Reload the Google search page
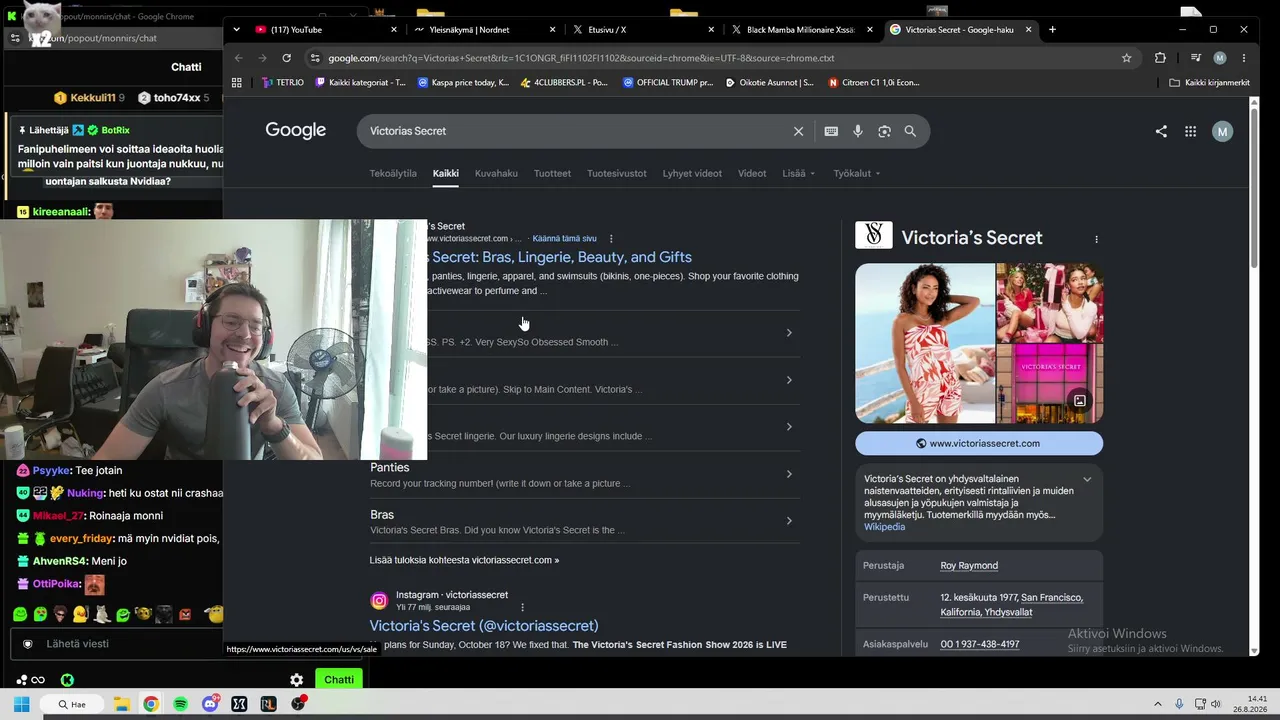The image size is (1280, 720). coord(287,58)
